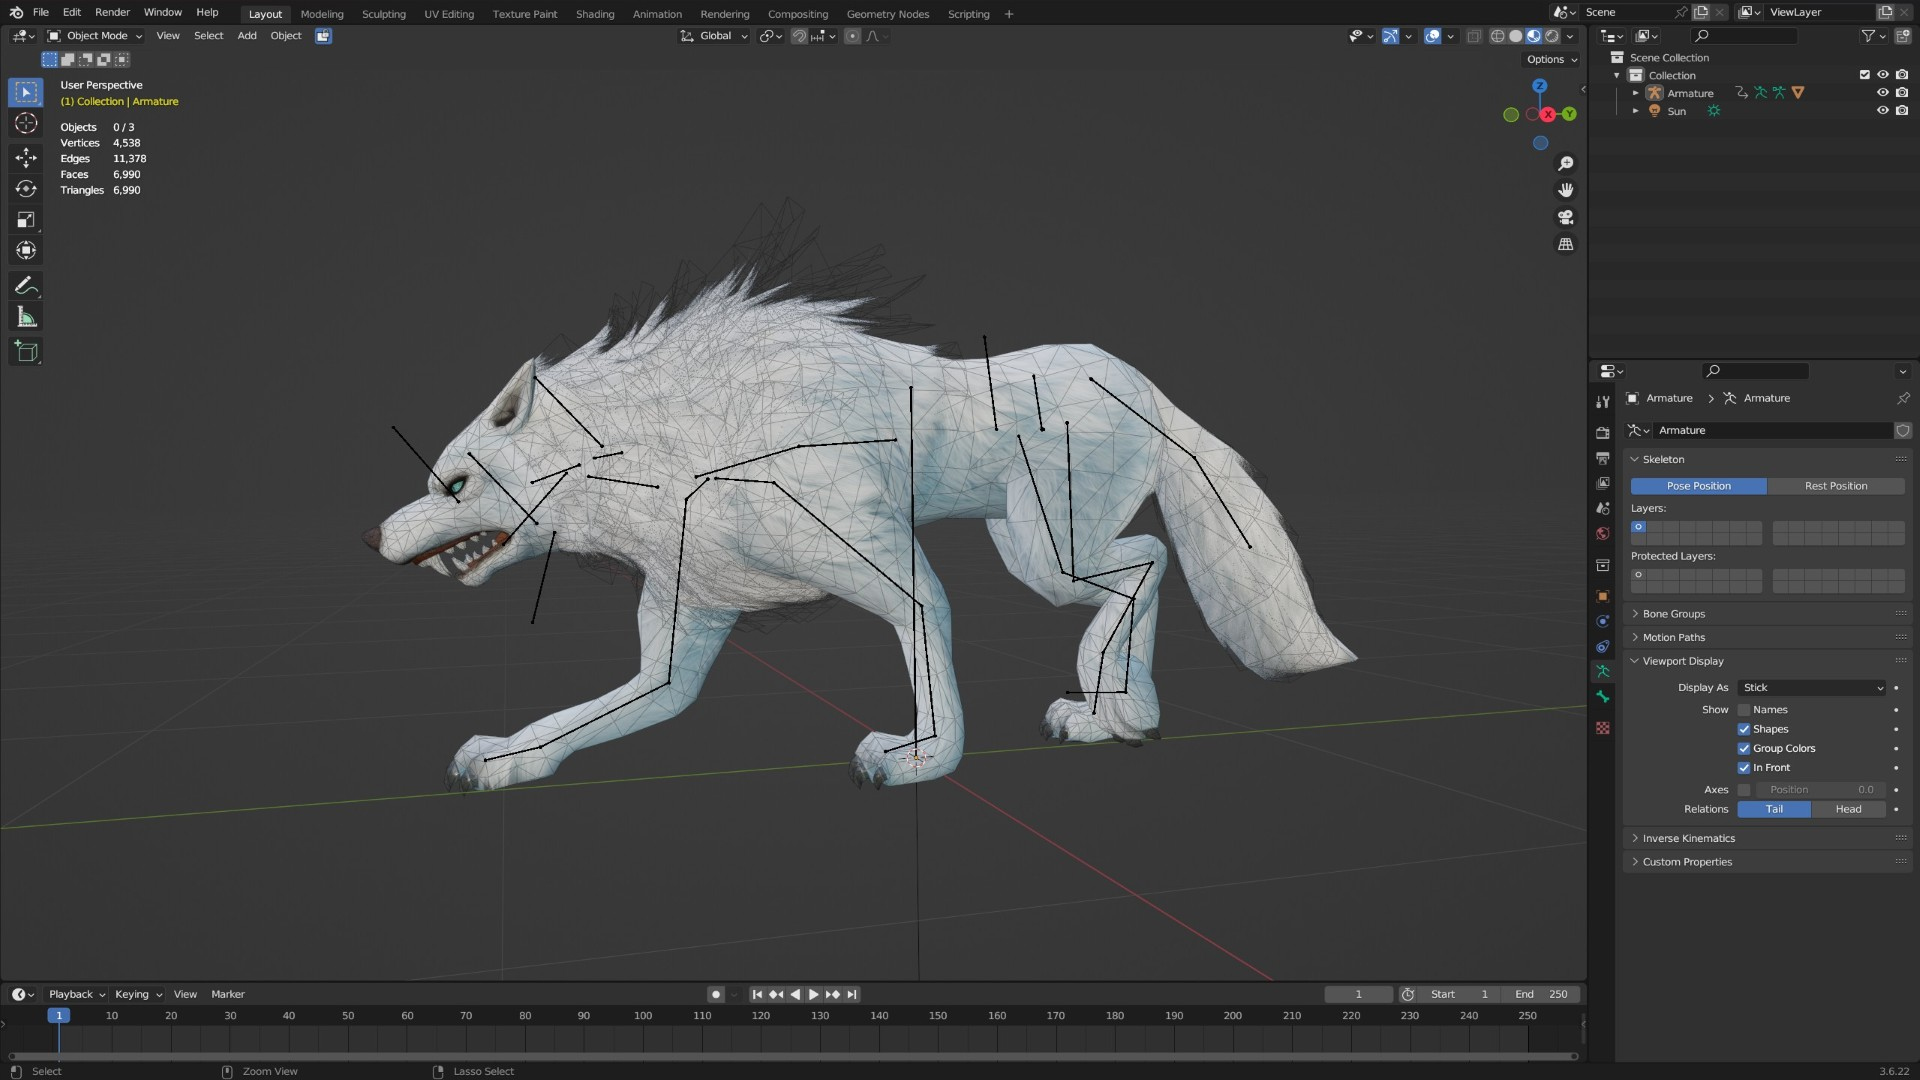Toggle the fake user shield icon
Screen dimensions: 1920x1080
click(x=1903, y=430)
